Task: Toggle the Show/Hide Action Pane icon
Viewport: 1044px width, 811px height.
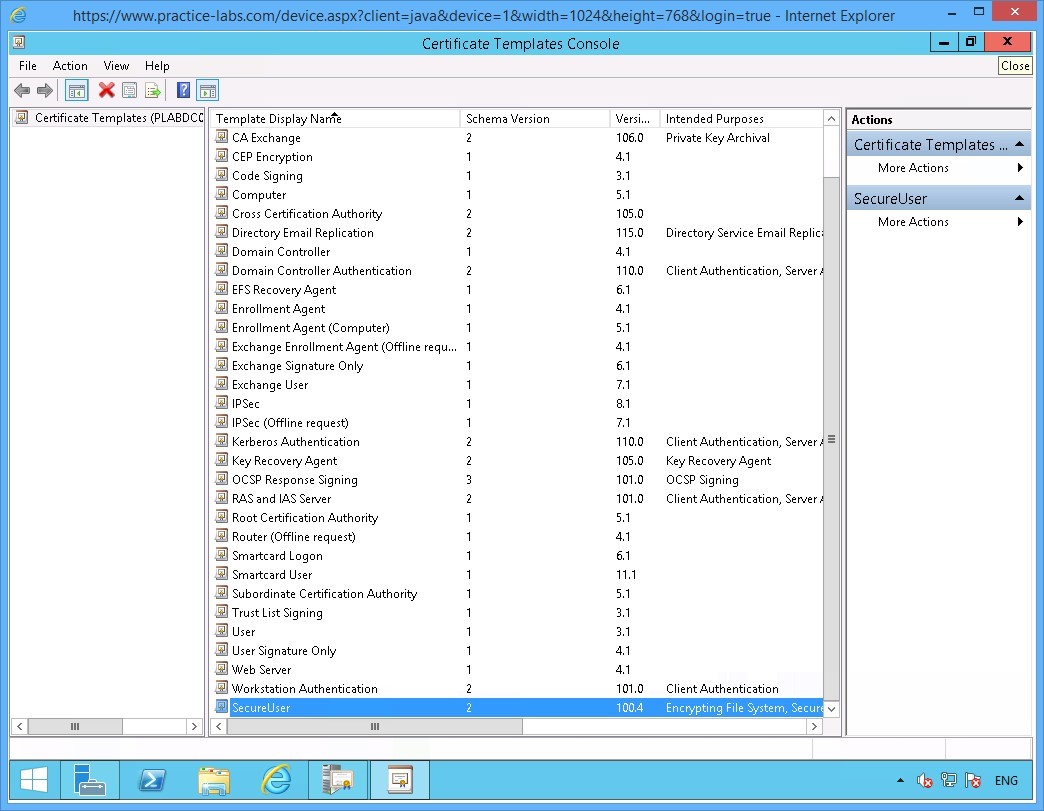Action: coord(207,90)
